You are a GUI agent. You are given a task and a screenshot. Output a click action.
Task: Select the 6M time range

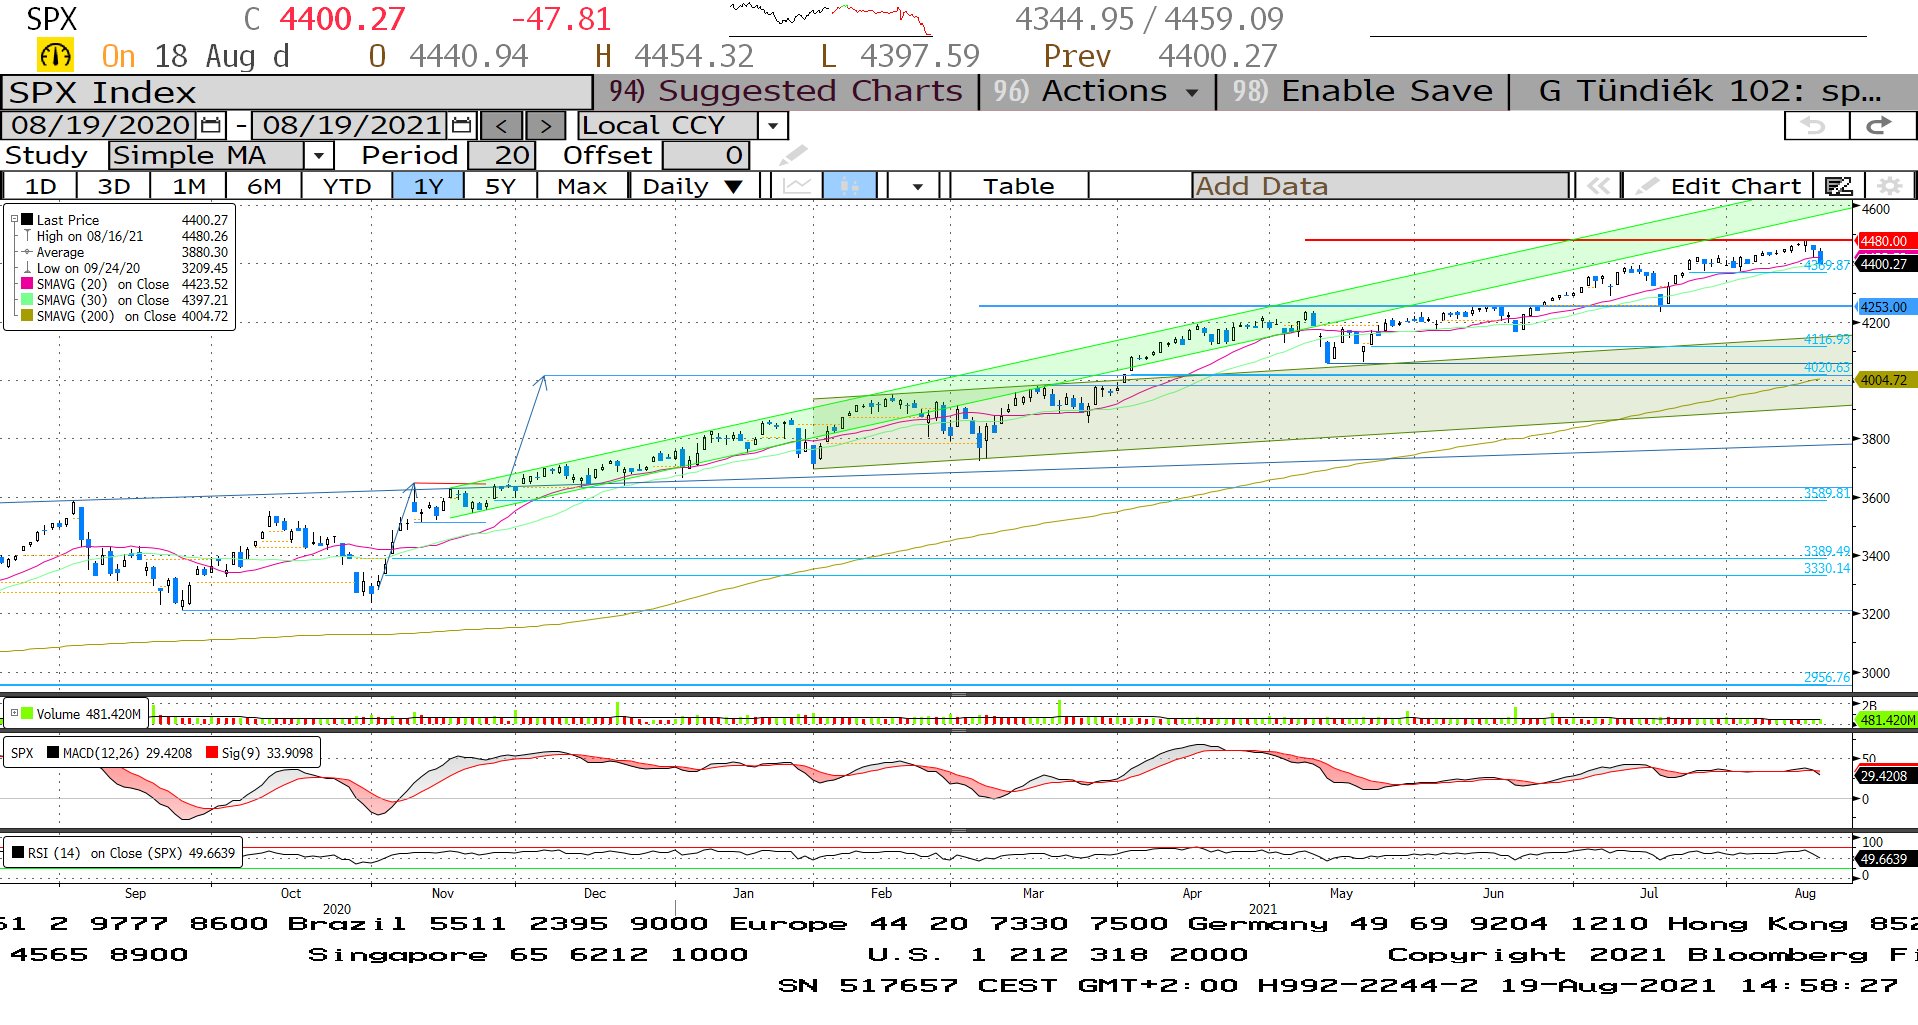(x=264, y=186)
